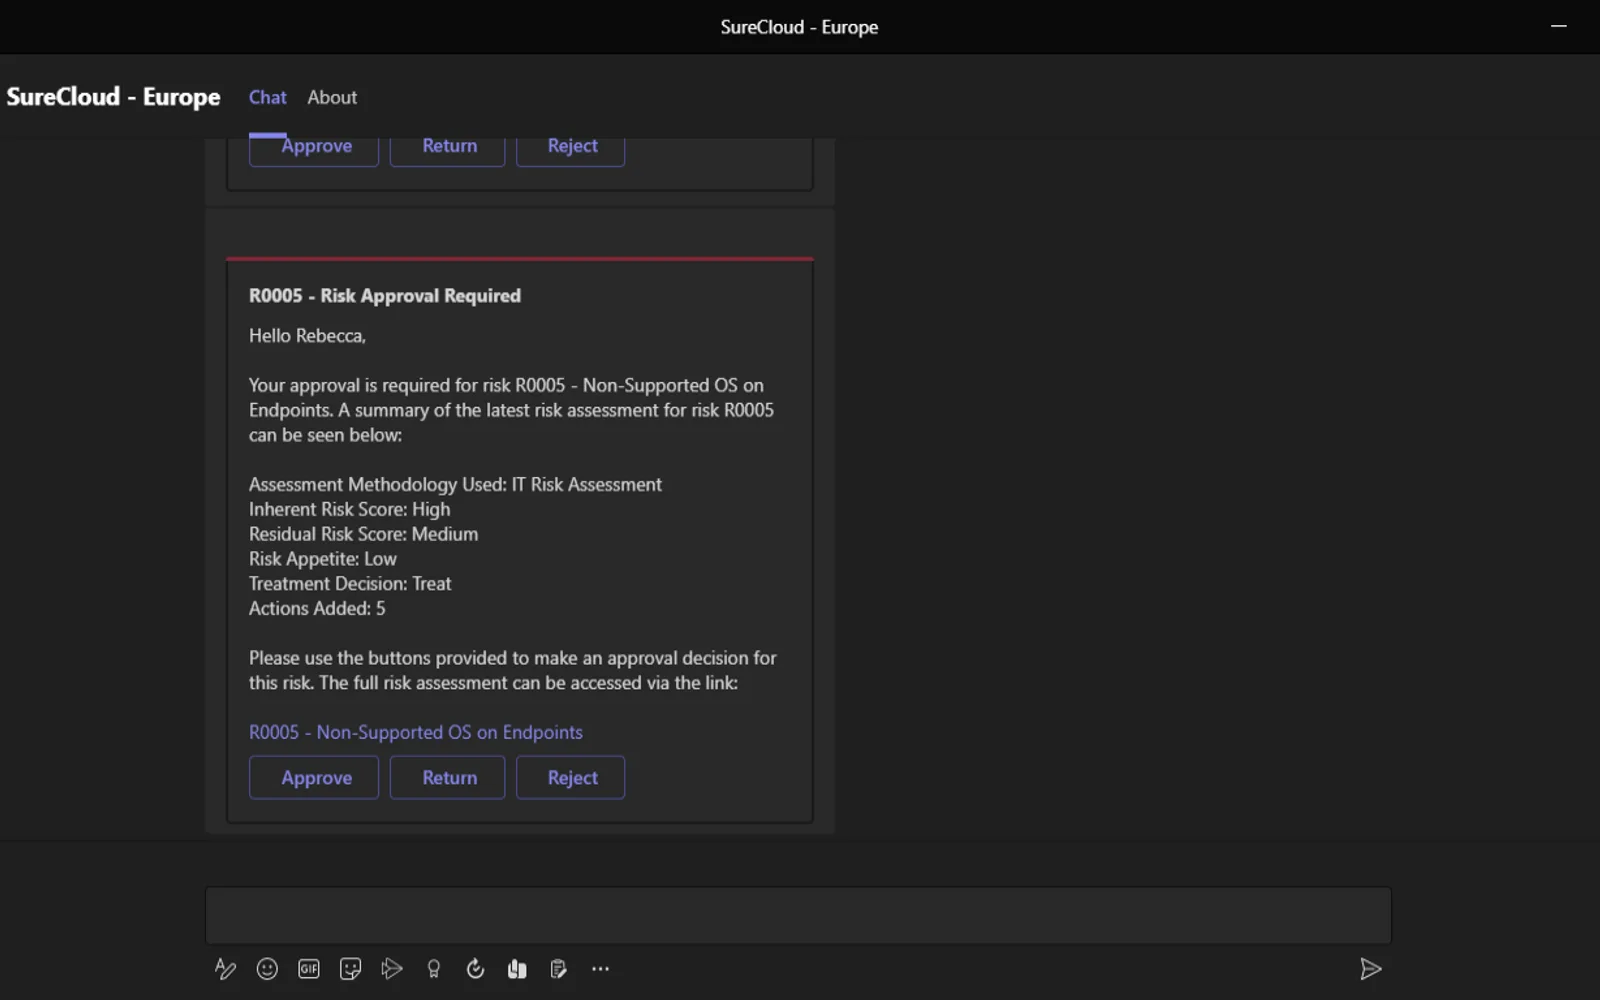This screenshot has height=1000, width=1600.
Task: Open the text Format options icon
Action: point(225,969)
